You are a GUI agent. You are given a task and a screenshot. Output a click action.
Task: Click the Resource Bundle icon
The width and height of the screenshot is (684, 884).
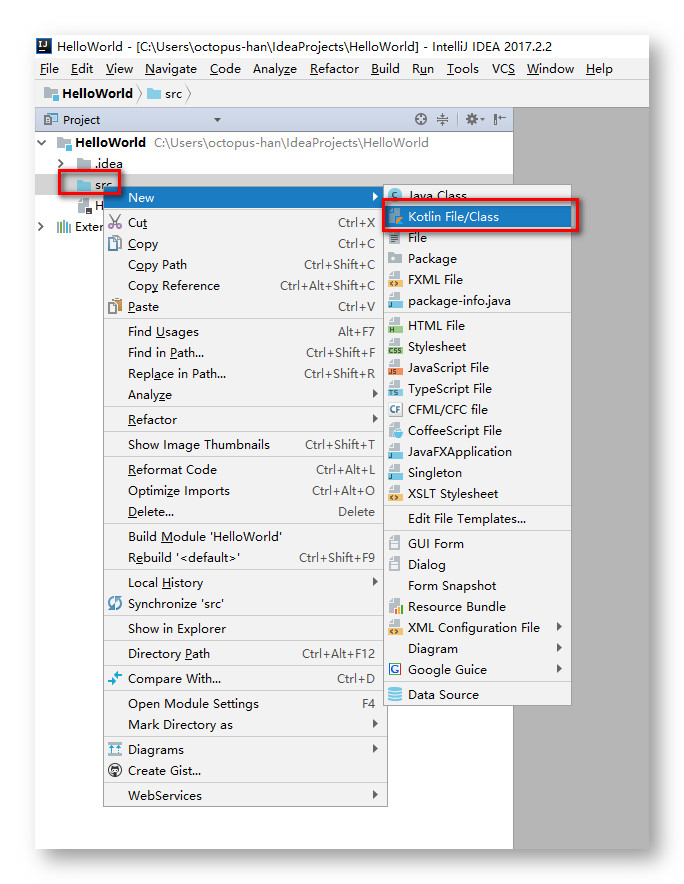coord(395,607)
